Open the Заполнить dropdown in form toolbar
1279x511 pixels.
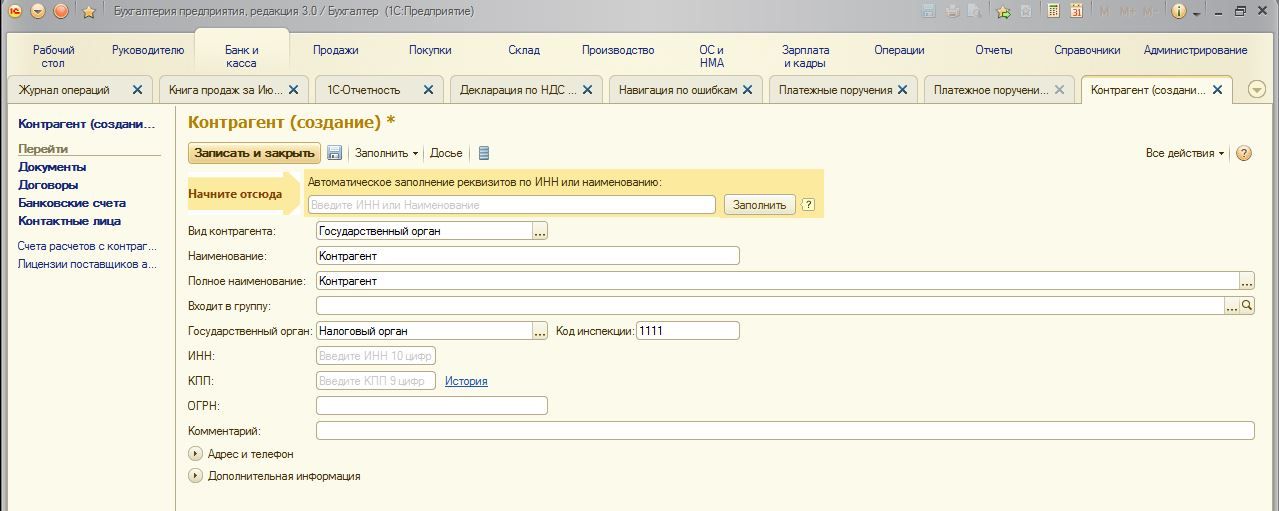point(387,153)
